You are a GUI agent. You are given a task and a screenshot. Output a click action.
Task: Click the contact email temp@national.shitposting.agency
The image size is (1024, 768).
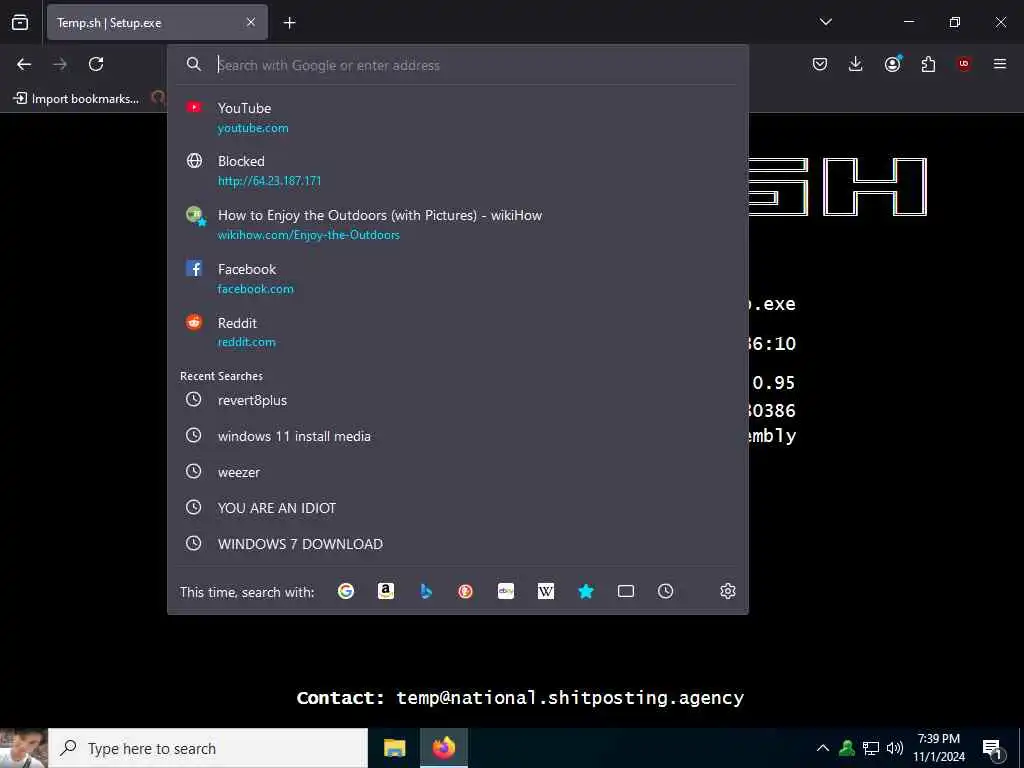tap(570, 698)
